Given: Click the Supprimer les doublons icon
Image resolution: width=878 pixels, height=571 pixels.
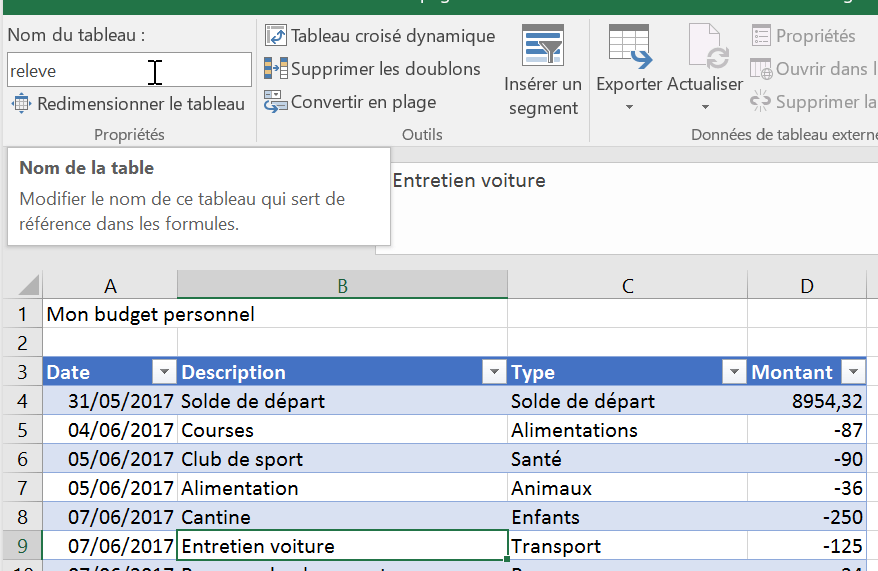Looking at the screenshot, I should tap(275, 68).
